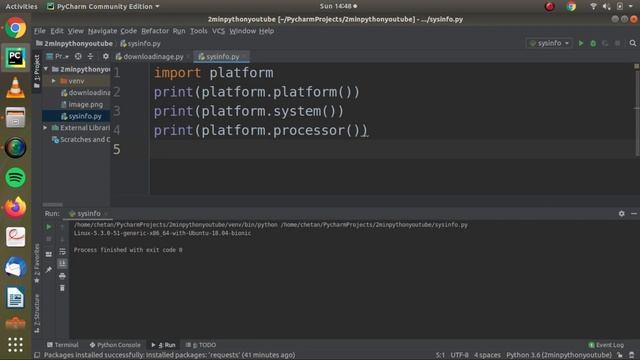Open the 1: Project side tool tab
This screenshot has width=640, height=360.
[37, 71]
